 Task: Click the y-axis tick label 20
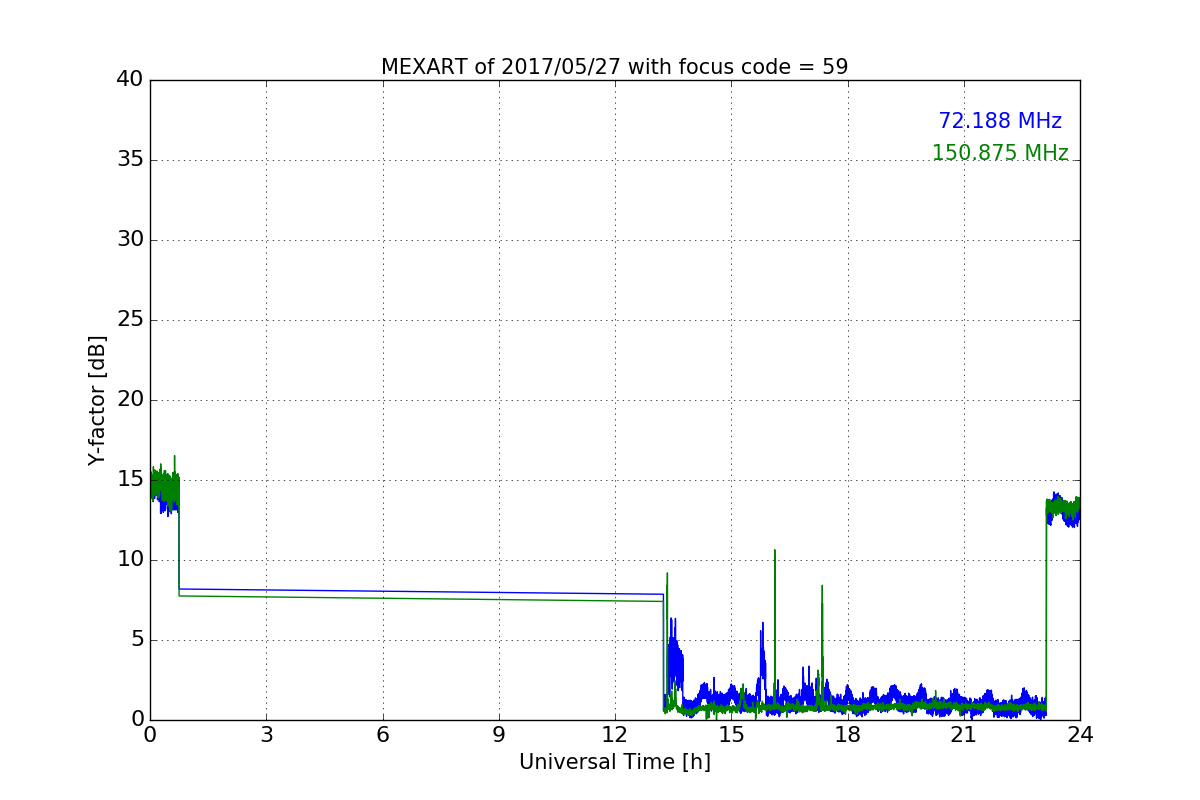pyautogui.click(x=130, y=400)
